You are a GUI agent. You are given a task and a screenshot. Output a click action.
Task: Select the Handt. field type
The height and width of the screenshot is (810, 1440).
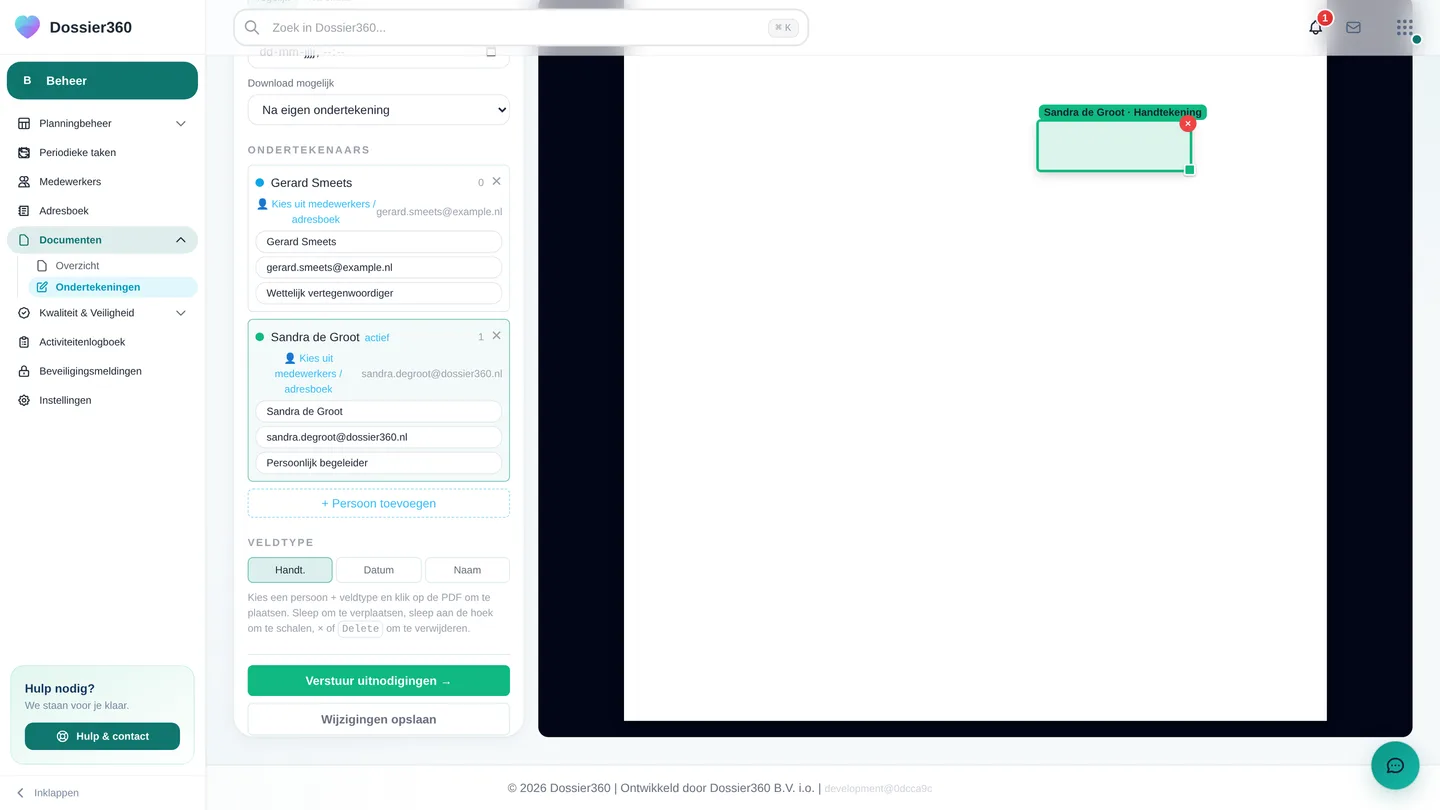[x=290, y=570]
